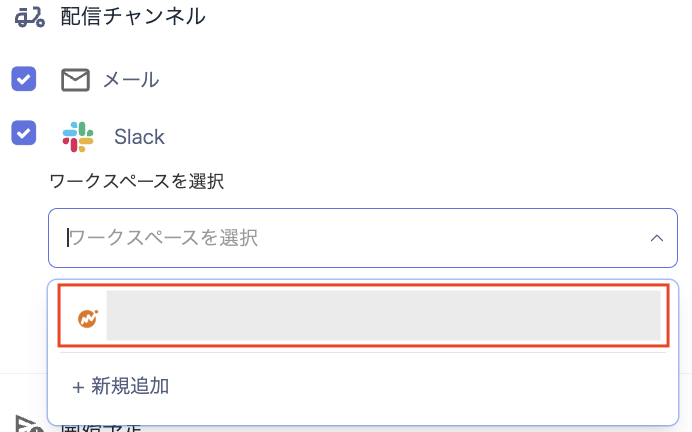Click the Slack label text
Viewport: 692px width, 432px height.
(139, 136)
